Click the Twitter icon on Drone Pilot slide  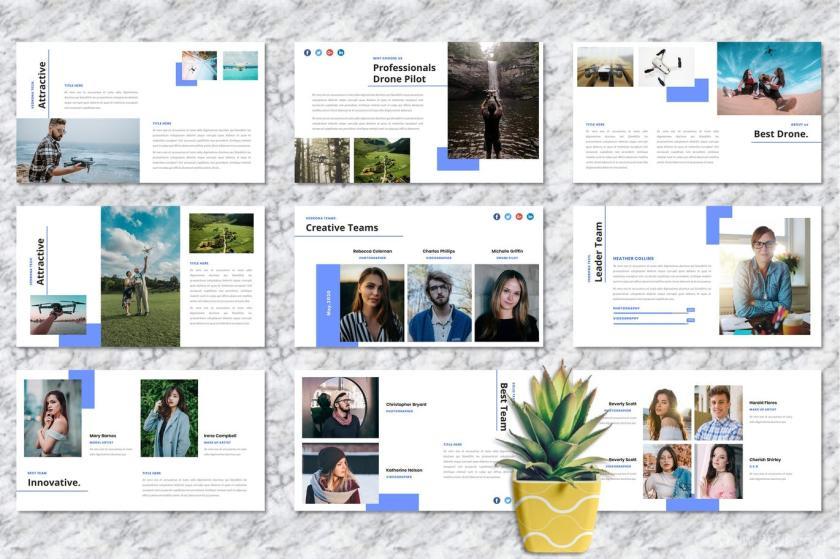[319, 53]
